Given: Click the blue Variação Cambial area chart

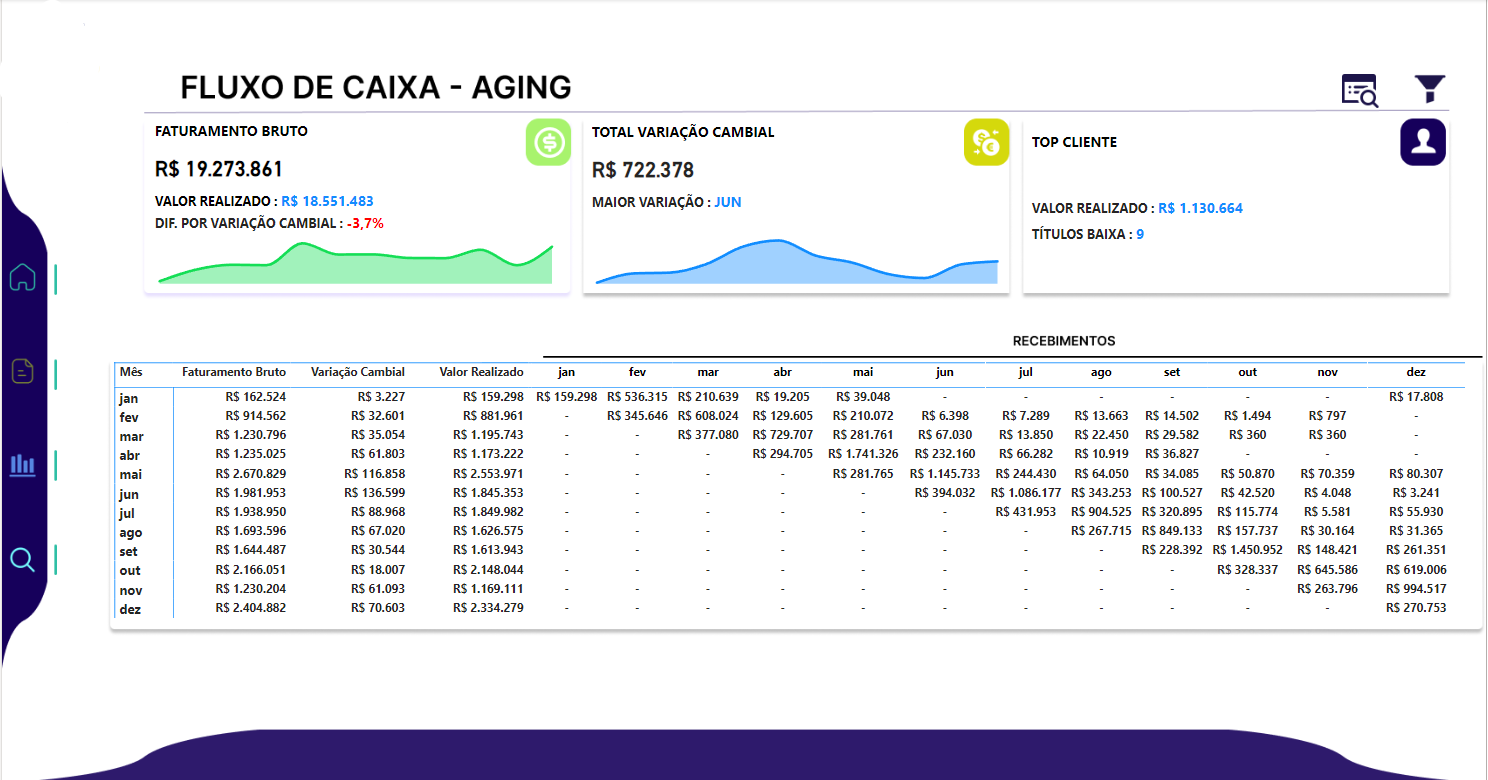Looking at the screenshot, I should click(797, 262).
